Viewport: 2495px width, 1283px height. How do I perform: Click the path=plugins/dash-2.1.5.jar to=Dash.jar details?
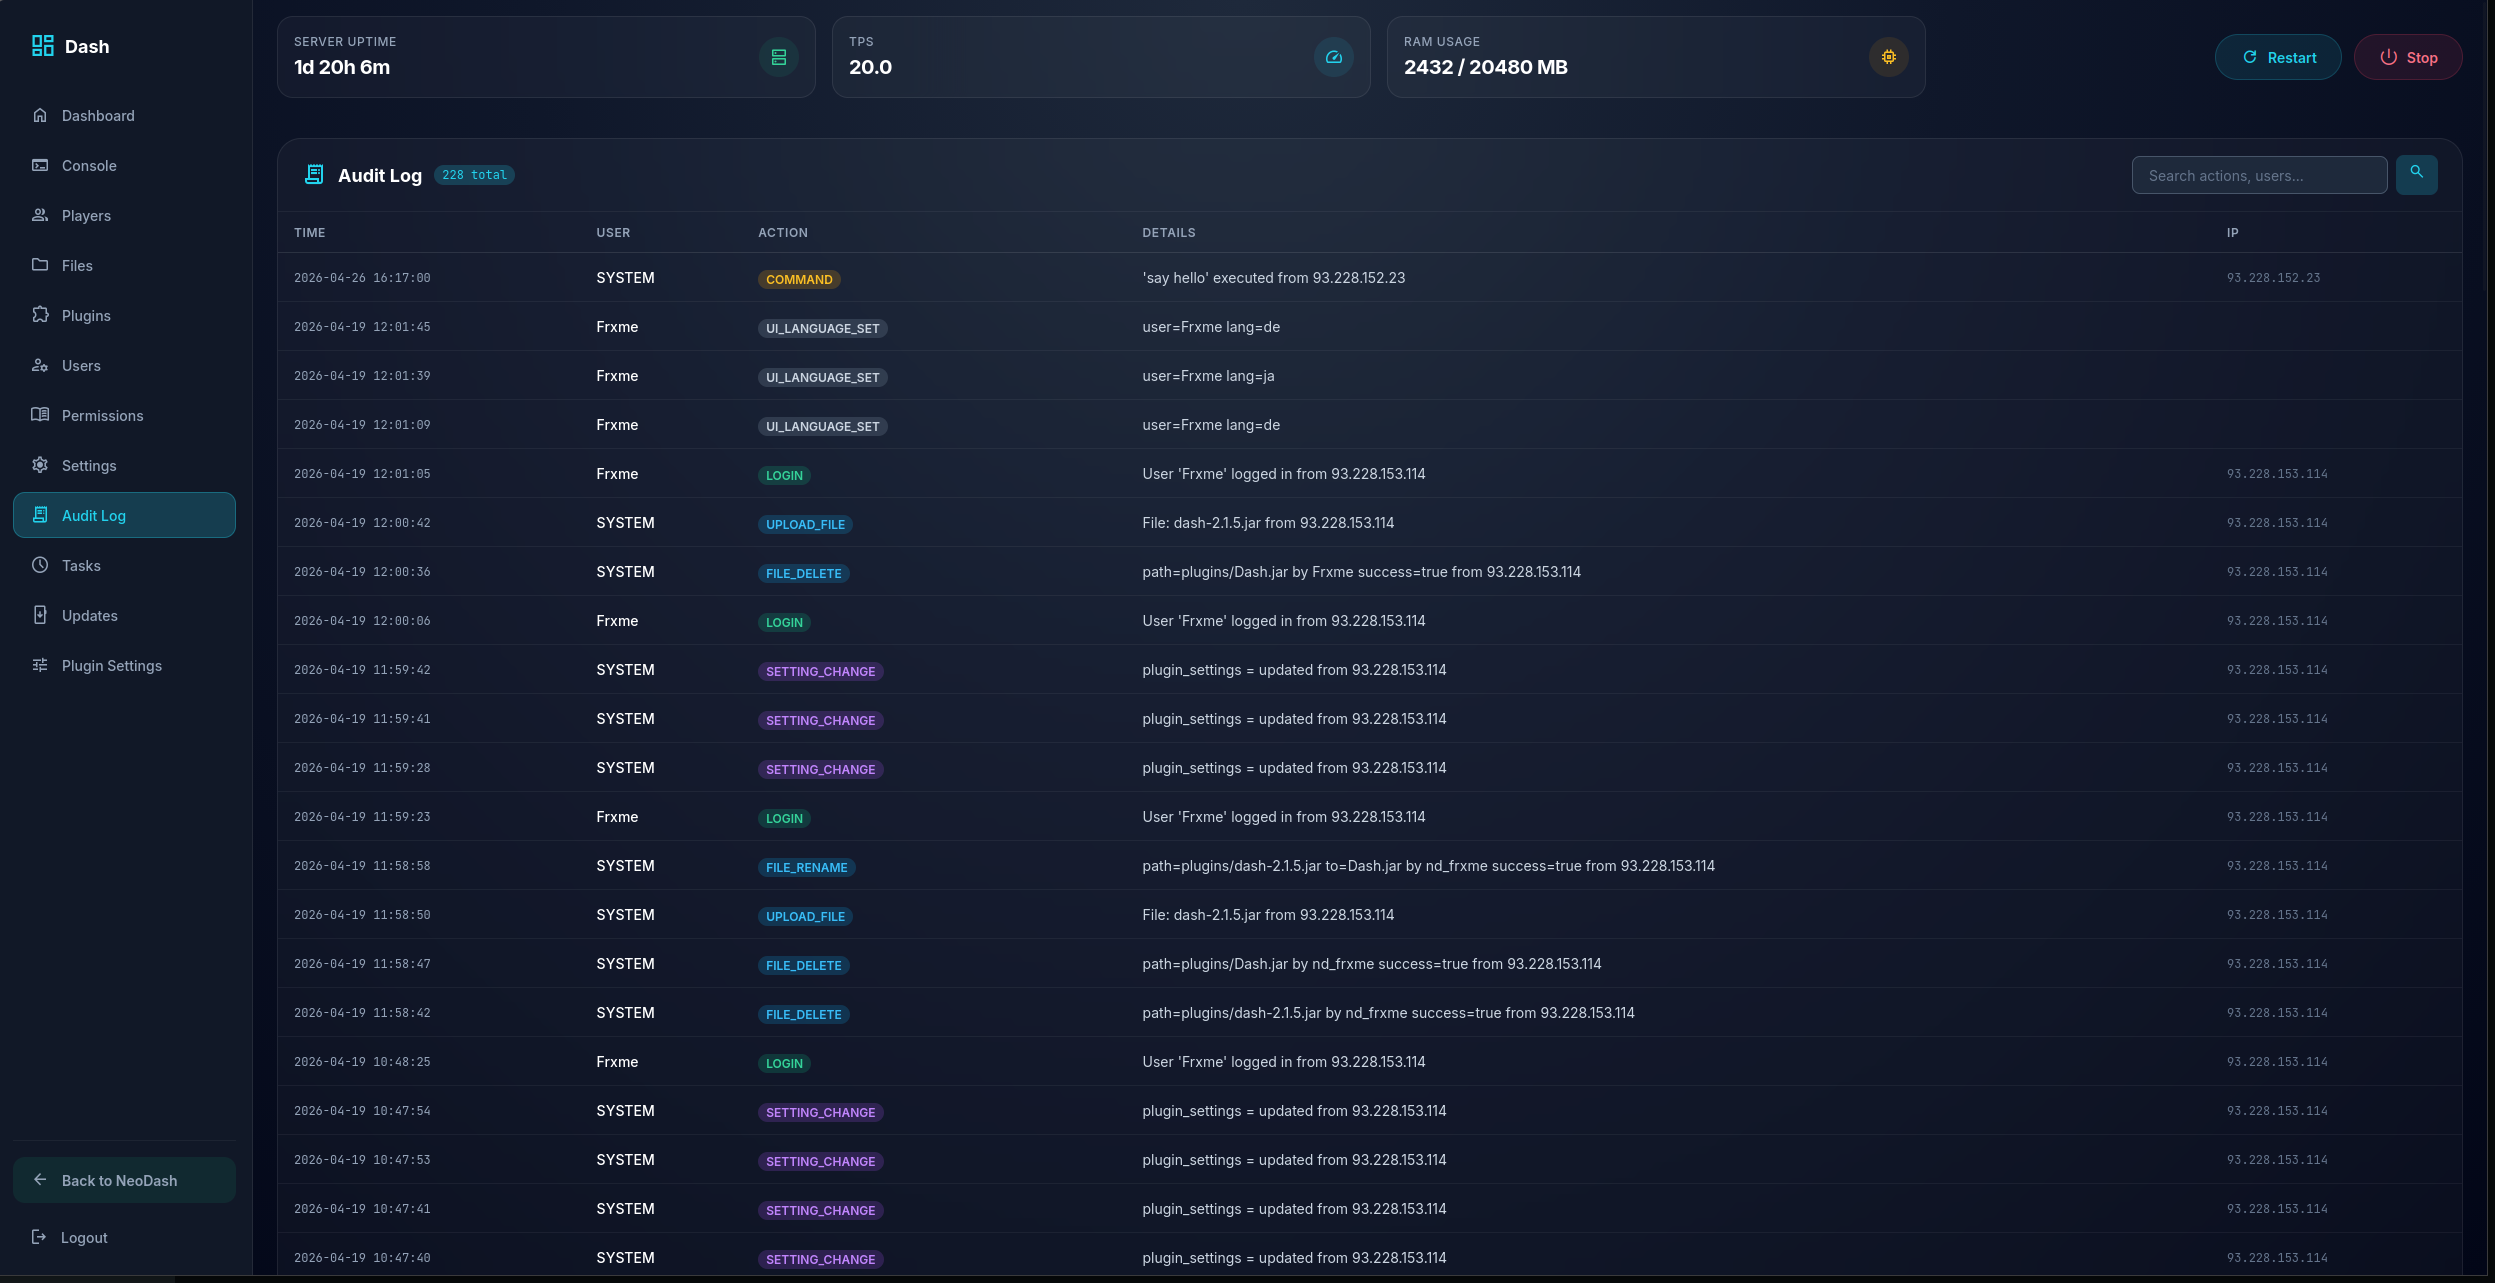[1428, 866]
